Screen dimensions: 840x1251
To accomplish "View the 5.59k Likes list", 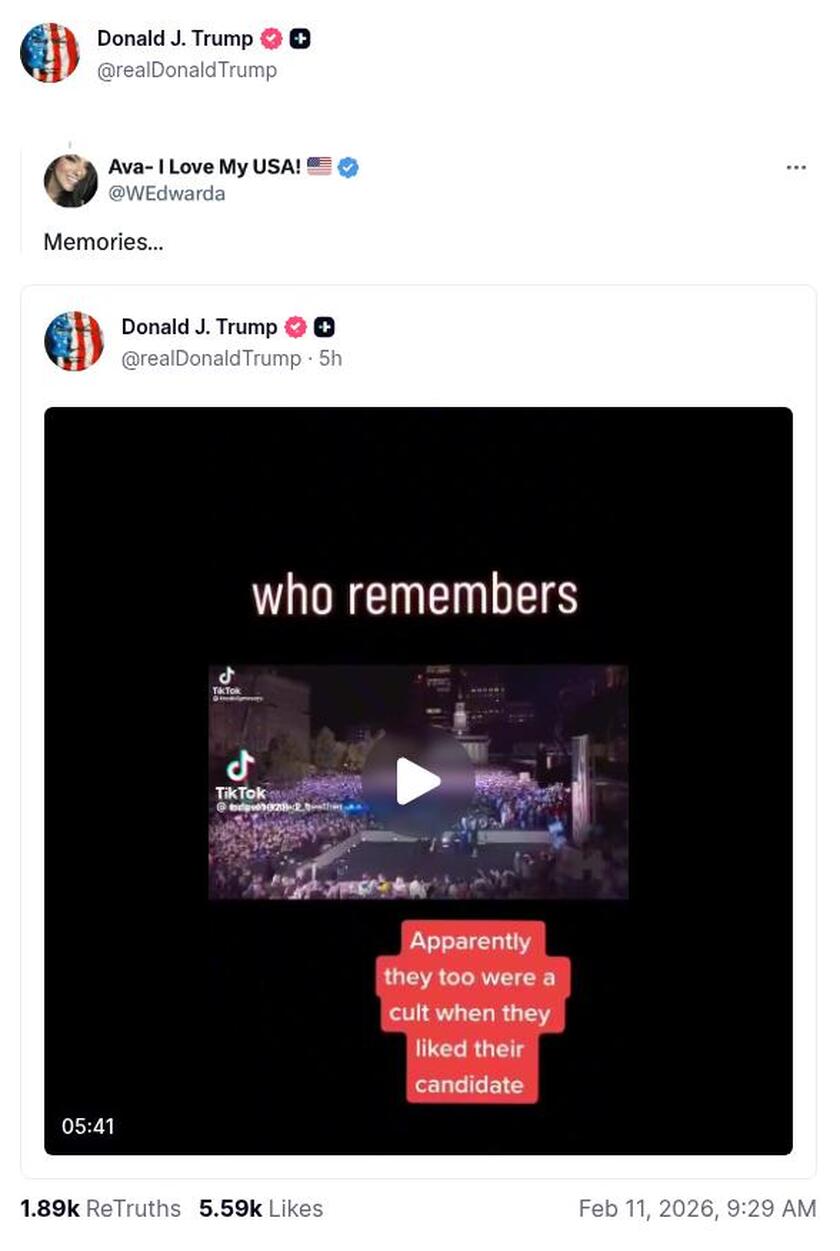I will 261,1209.
